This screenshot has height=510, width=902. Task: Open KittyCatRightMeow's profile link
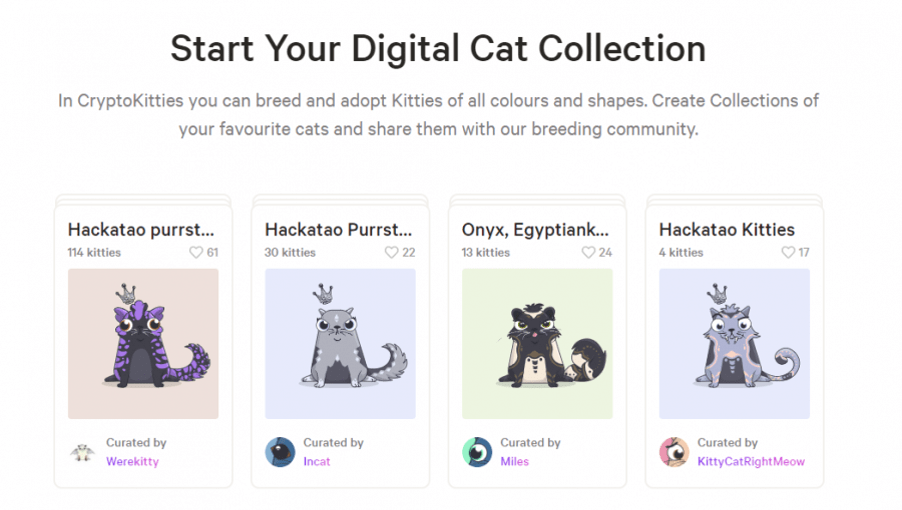751,461
